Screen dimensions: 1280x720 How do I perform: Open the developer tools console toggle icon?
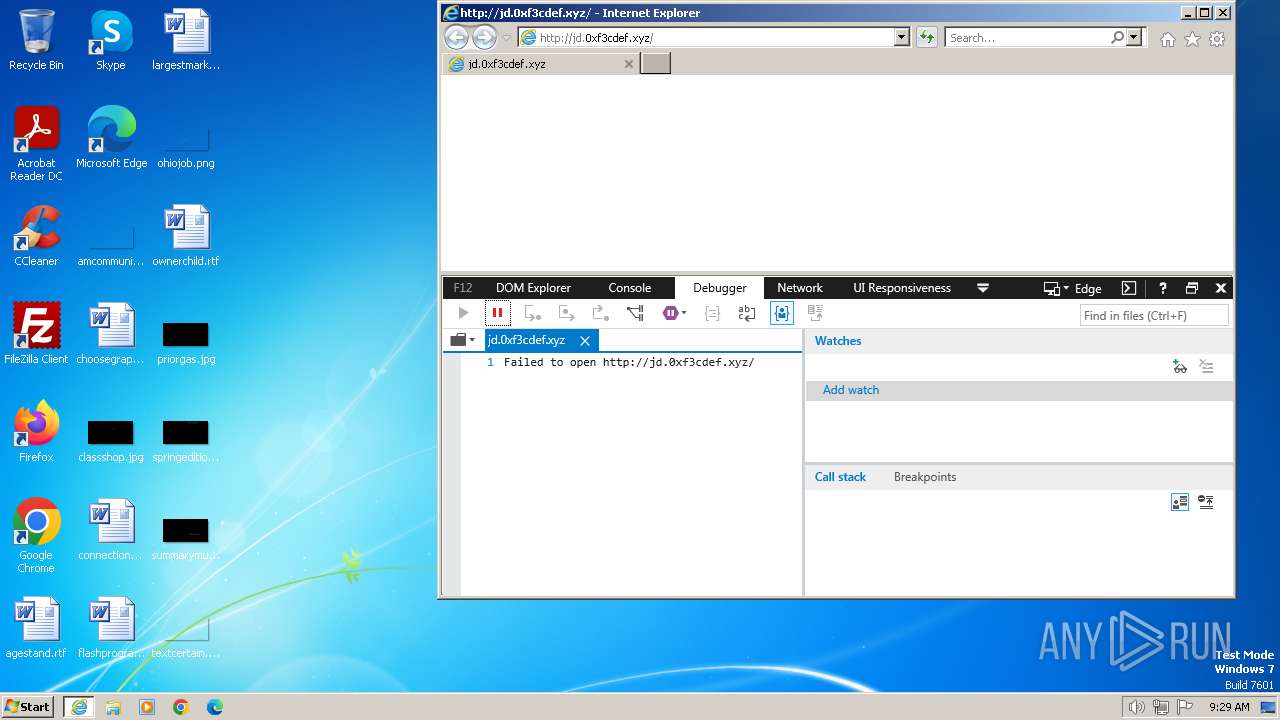[x=1129, y=288]
